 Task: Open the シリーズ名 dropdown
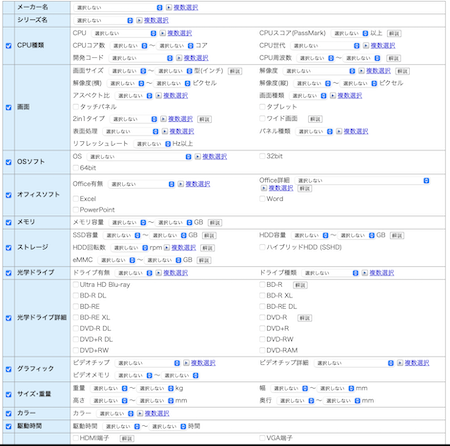[103, 21]
